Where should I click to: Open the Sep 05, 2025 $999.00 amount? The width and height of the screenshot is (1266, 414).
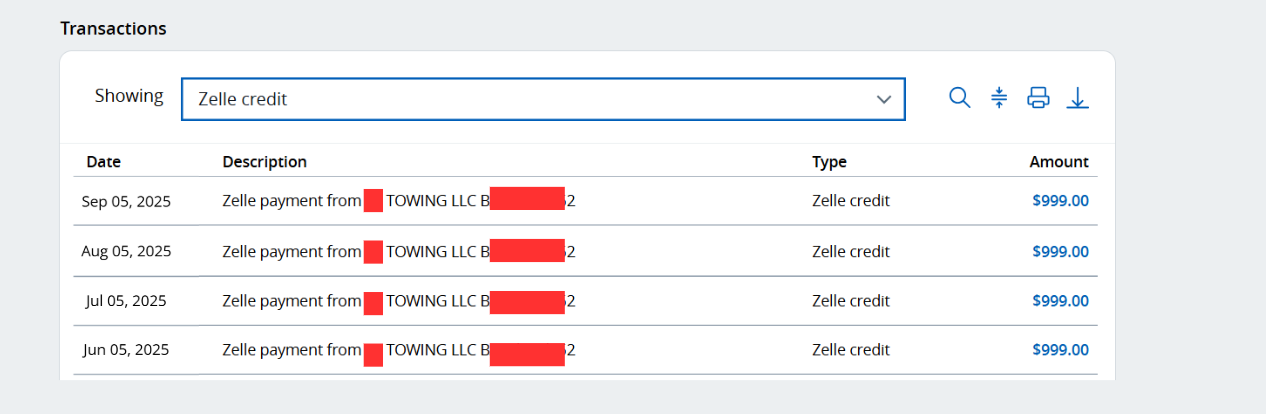(1060, 201)
